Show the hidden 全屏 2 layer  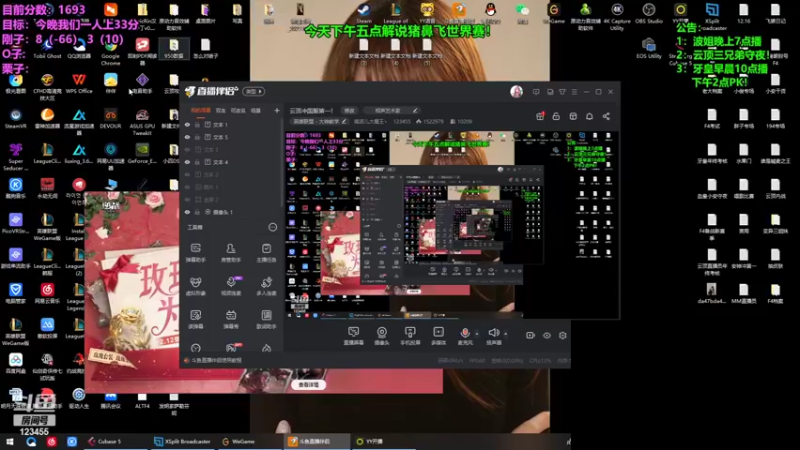(187, 199)
